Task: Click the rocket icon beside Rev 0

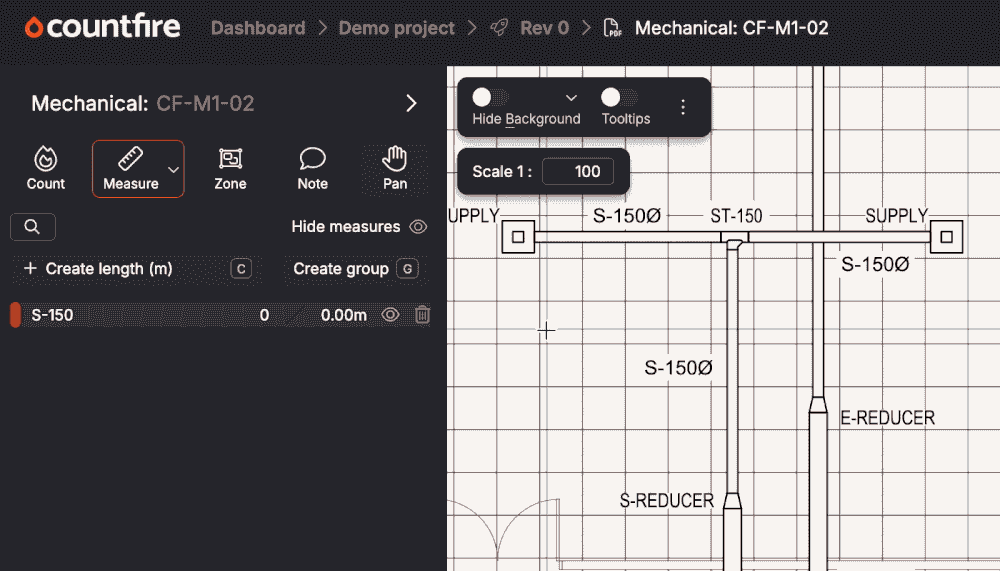Action: click(x=499, y=27)
